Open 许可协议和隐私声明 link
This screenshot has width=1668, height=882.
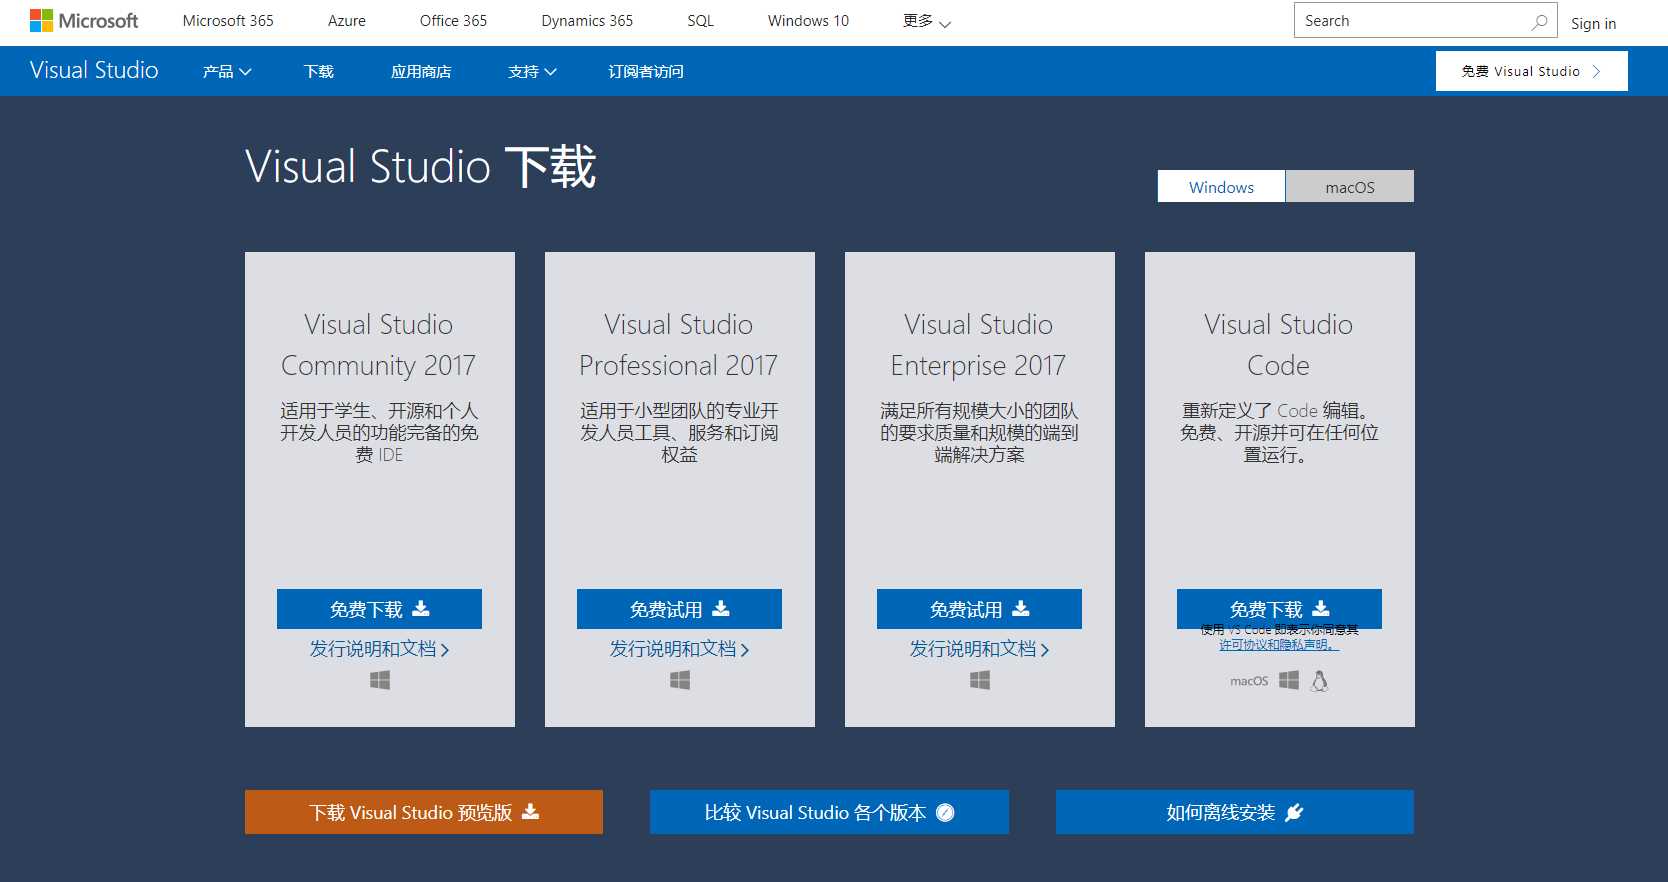(x=1278, y=645)
